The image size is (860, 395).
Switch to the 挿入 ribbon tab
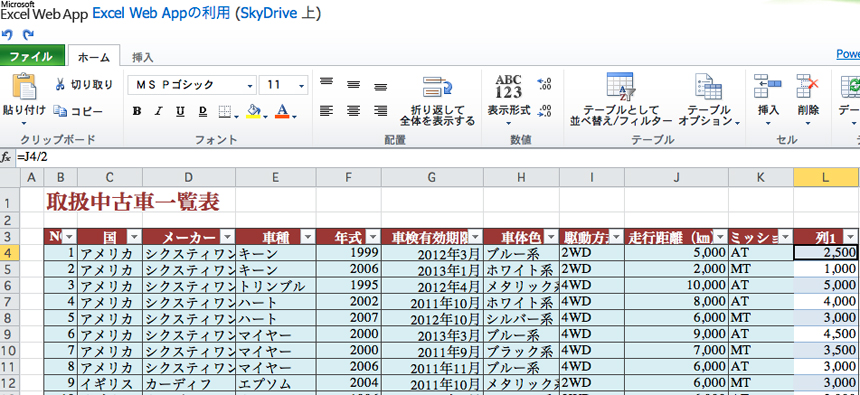click(143, 57)
